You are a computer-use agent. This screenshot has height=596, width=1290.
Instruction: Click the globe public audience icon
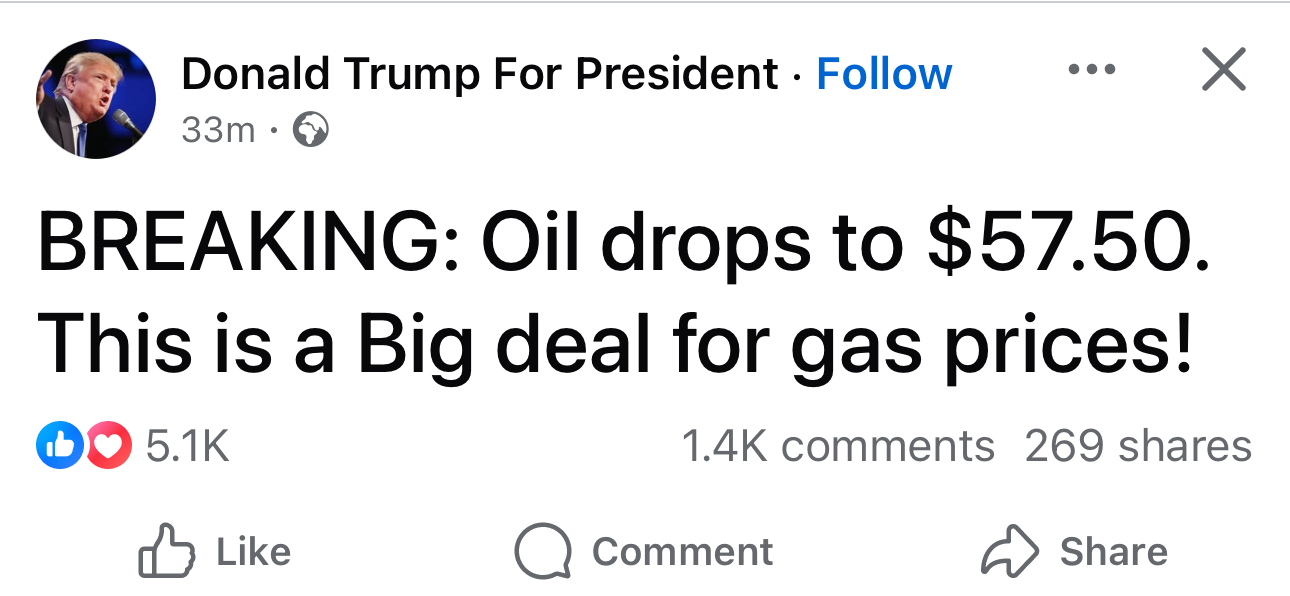point(311,130)
